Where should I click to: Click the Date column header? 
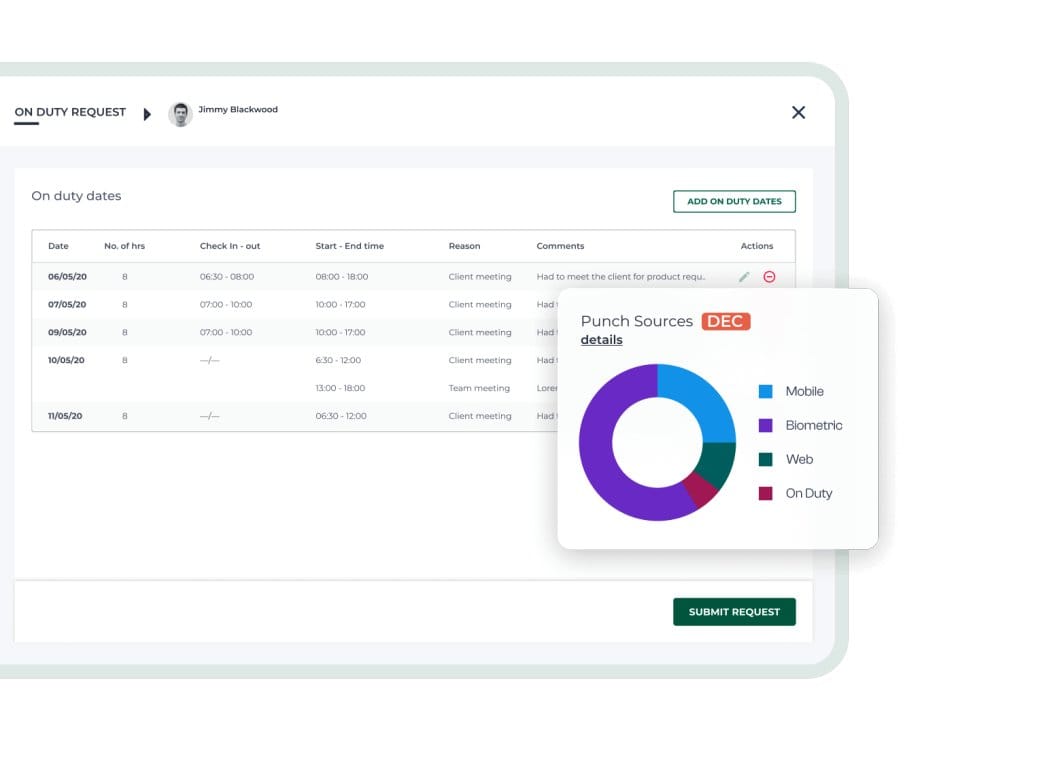[x=58, y=246]
